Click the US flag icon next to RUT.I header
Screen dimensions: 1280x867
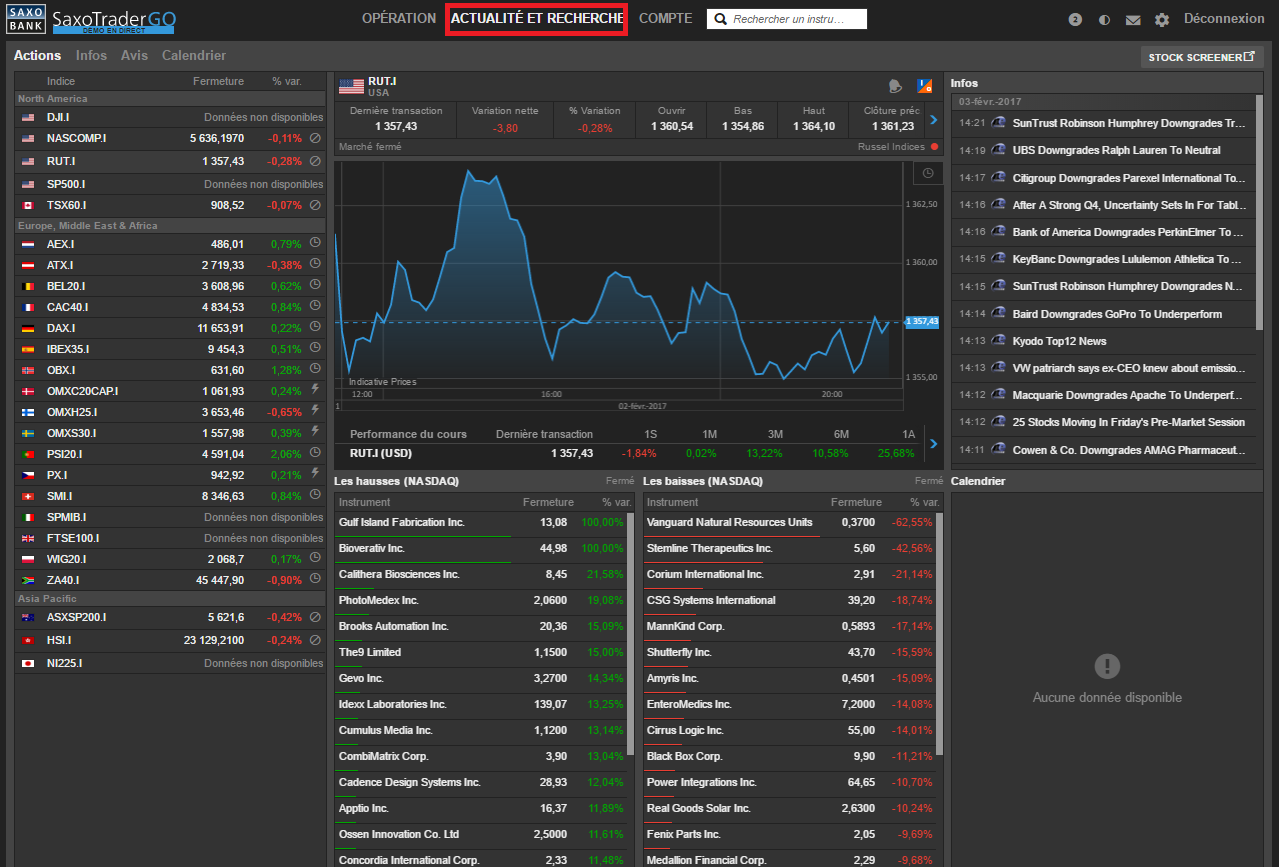click(x=350, y=86)
